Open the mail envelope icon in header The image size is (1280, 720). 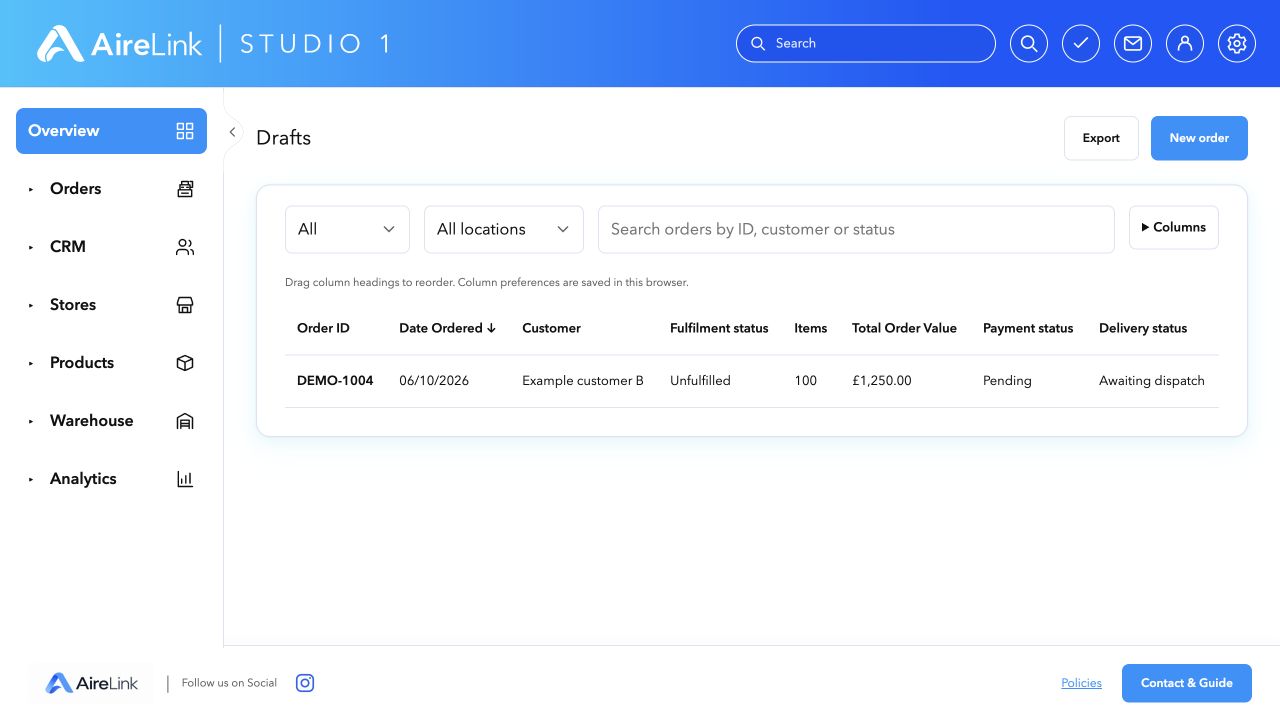click(1133, 44)
